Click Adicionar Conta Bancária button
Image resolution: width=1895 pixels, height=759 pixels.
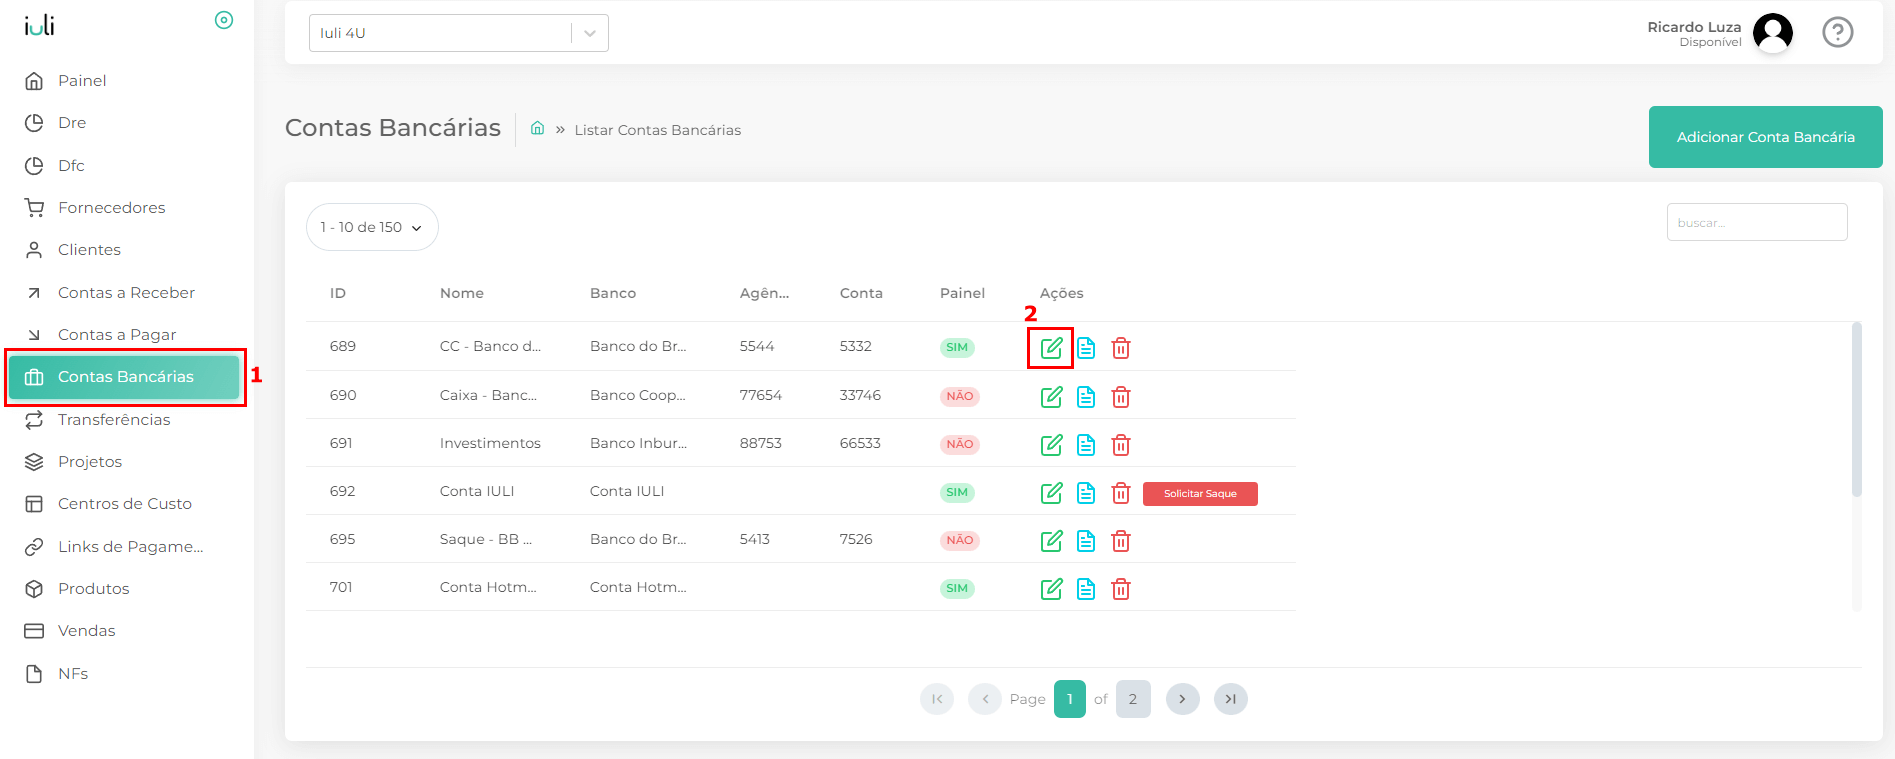point(1765,137)
